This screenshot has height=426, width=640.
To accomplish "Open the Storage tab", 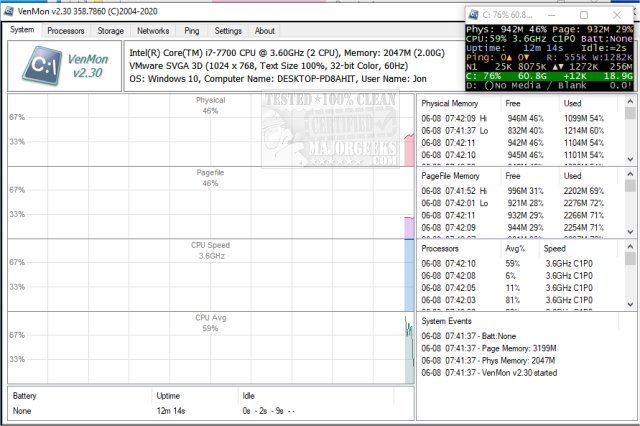I will pyautogui.click(x=110, y=31).
